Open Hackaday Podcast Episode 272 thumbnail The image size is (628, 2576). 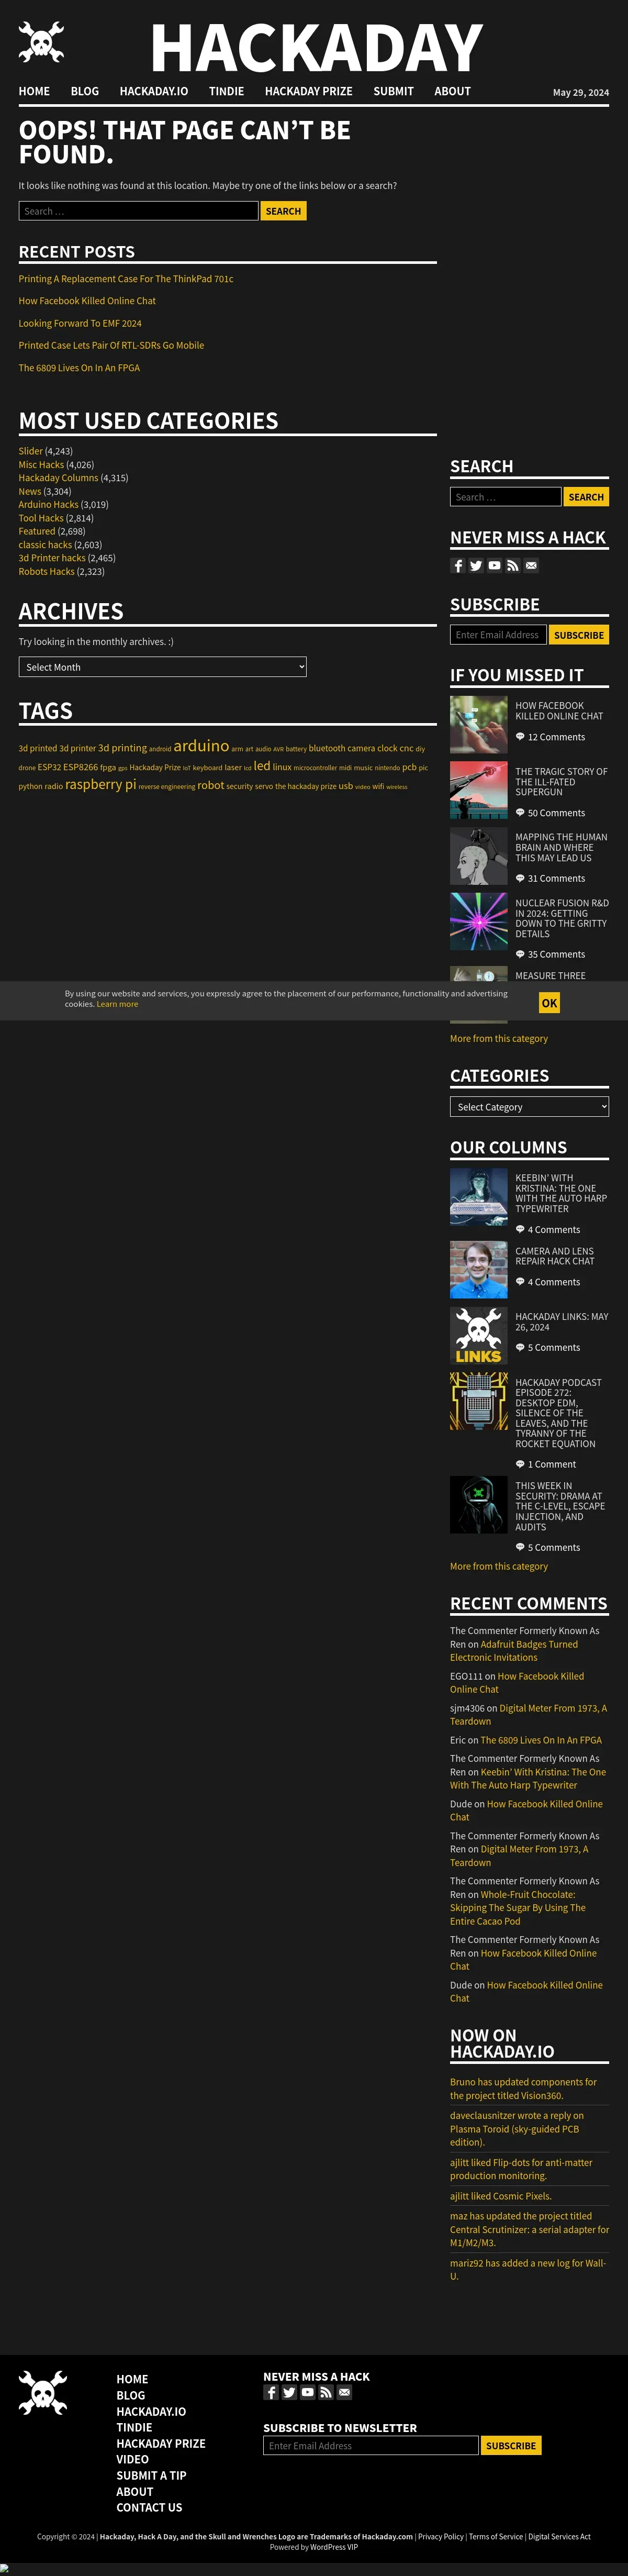tap(479, 1402)
